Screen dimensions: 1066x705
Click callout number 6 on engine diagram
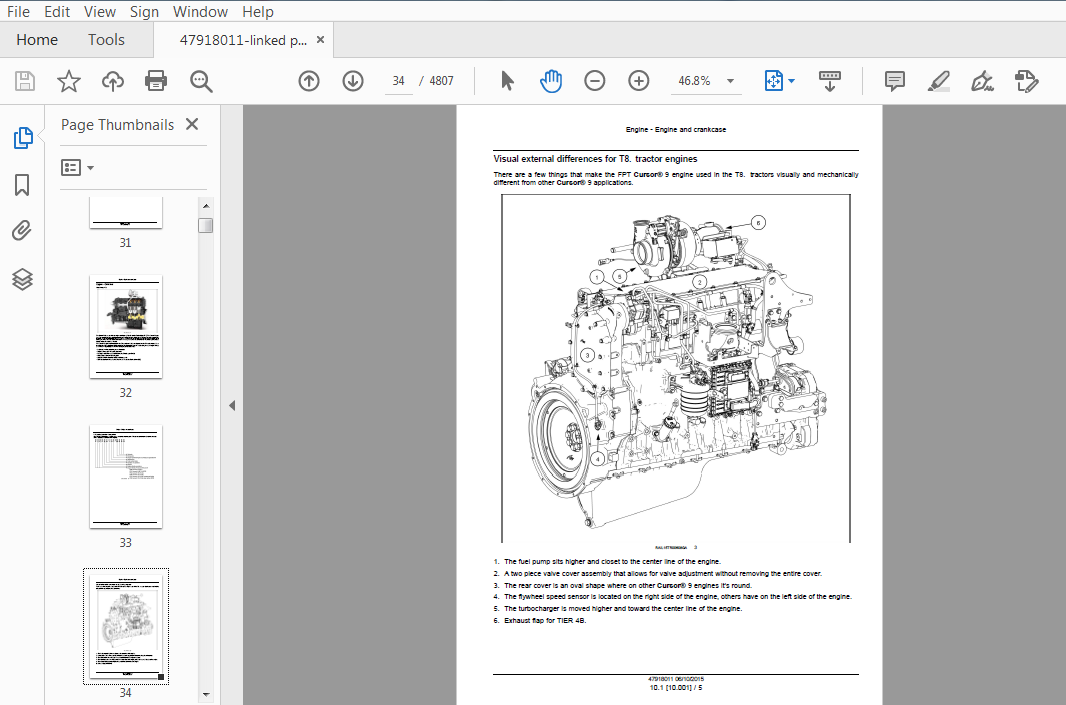[x=759, y=222]
